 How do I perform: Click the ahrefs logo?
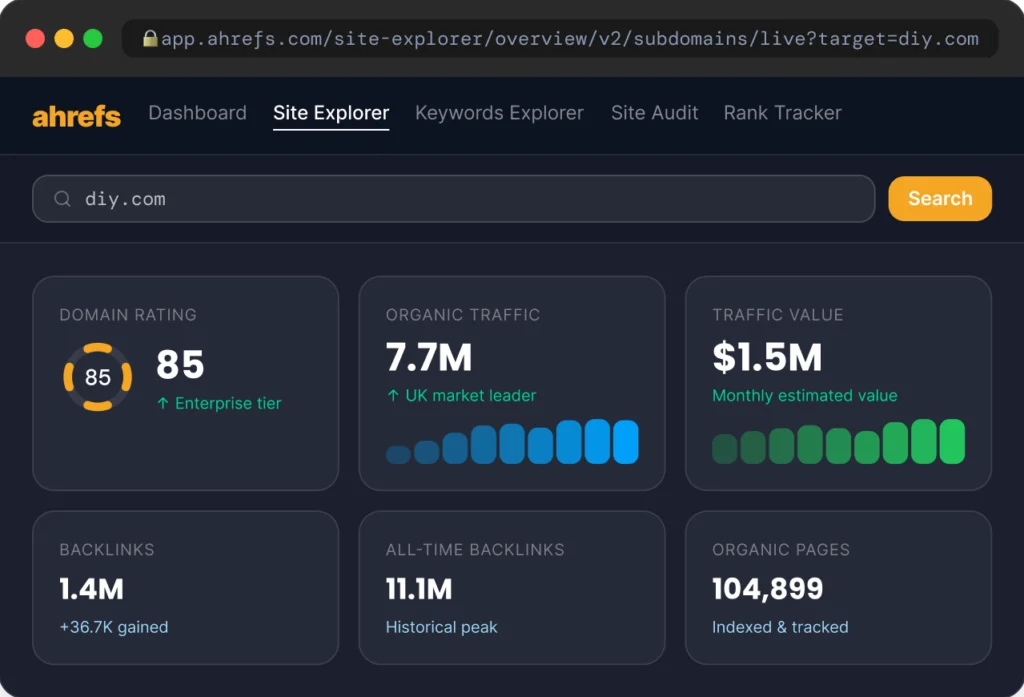point(76,116)
